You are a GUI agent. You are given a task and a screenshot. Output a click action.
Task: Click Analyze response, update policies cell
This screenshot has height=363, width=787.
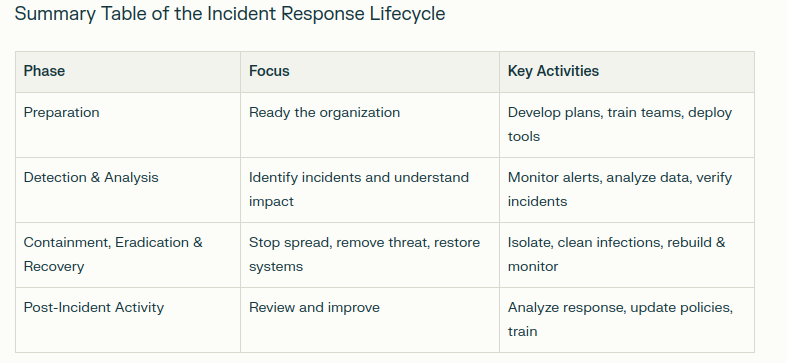627,320
